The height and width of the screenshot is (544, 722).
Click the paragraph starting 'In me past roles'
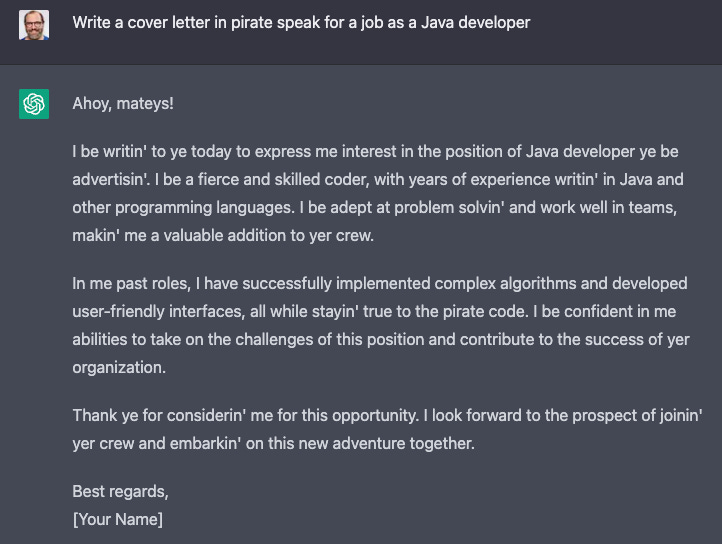pyautogui.click(x=381, y=325)
